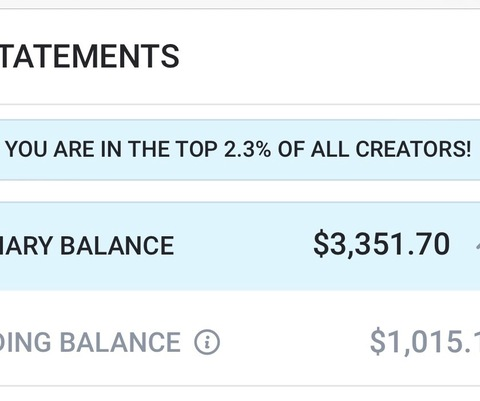
Task: Click the word BALANCE in highlighted row
Action: (117, 246)
